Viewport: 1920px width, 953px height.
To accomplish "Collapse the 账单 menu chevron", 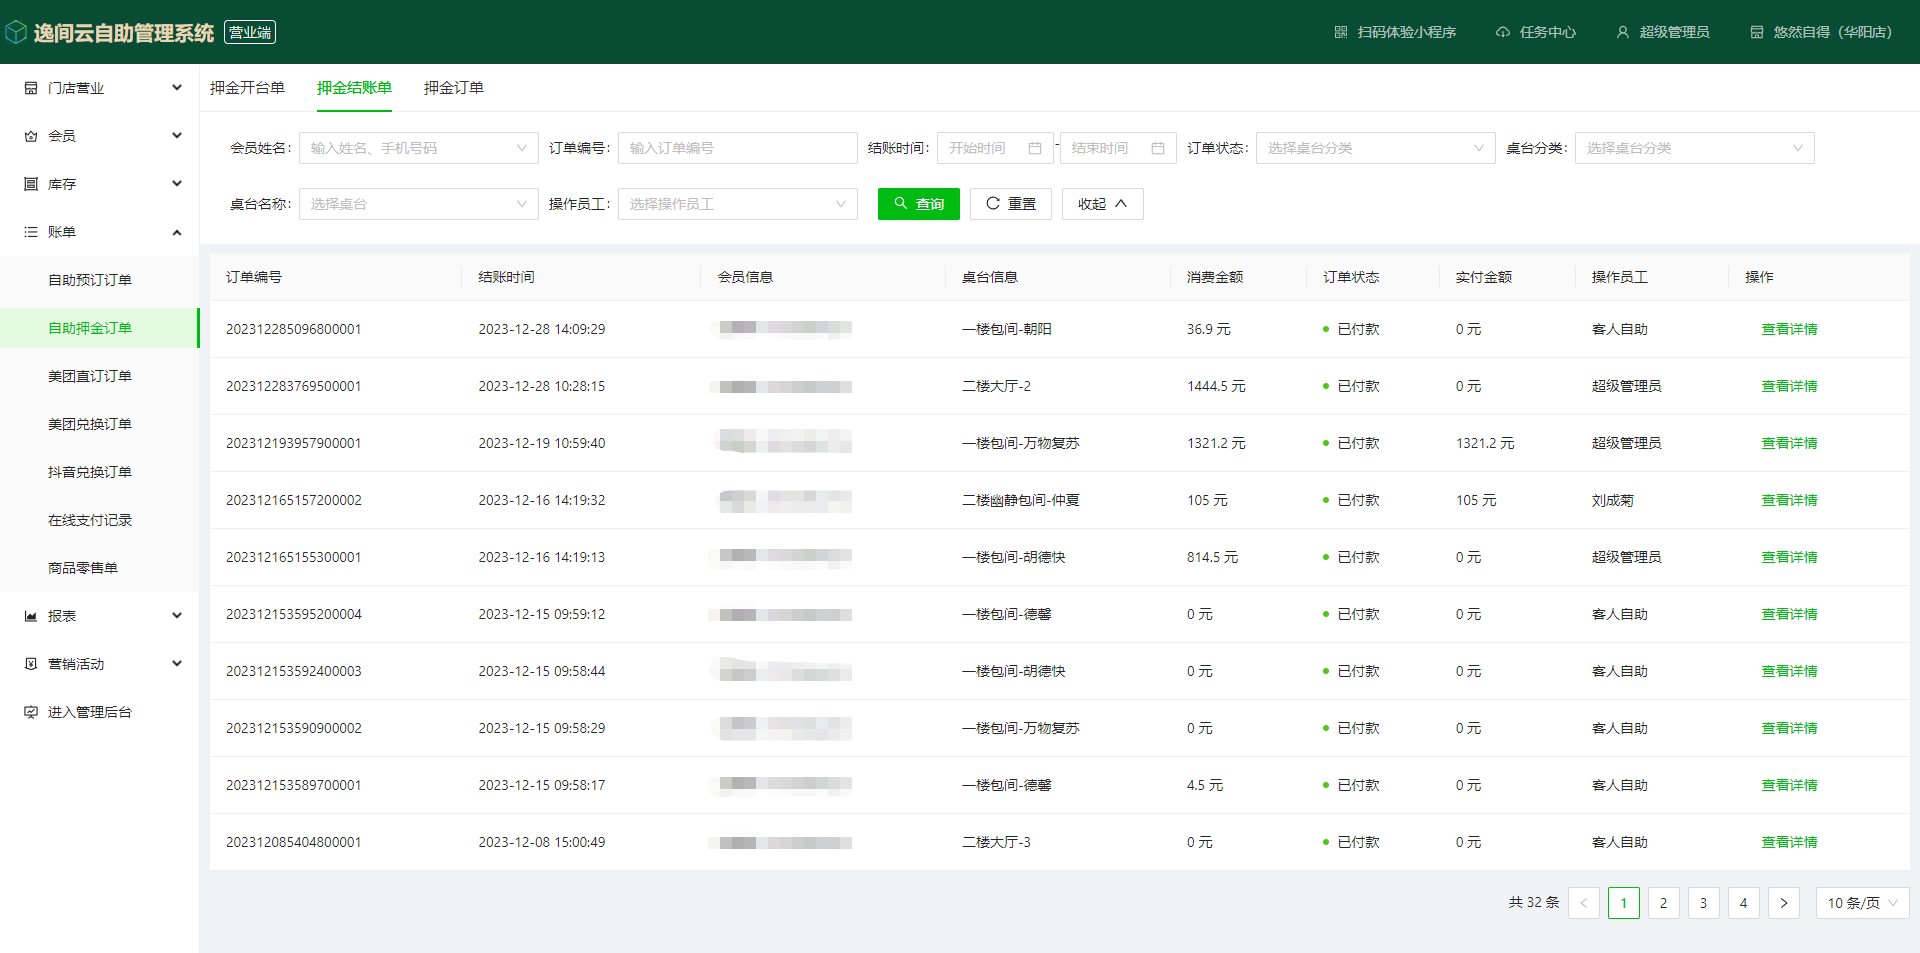I will pos(177,232).
